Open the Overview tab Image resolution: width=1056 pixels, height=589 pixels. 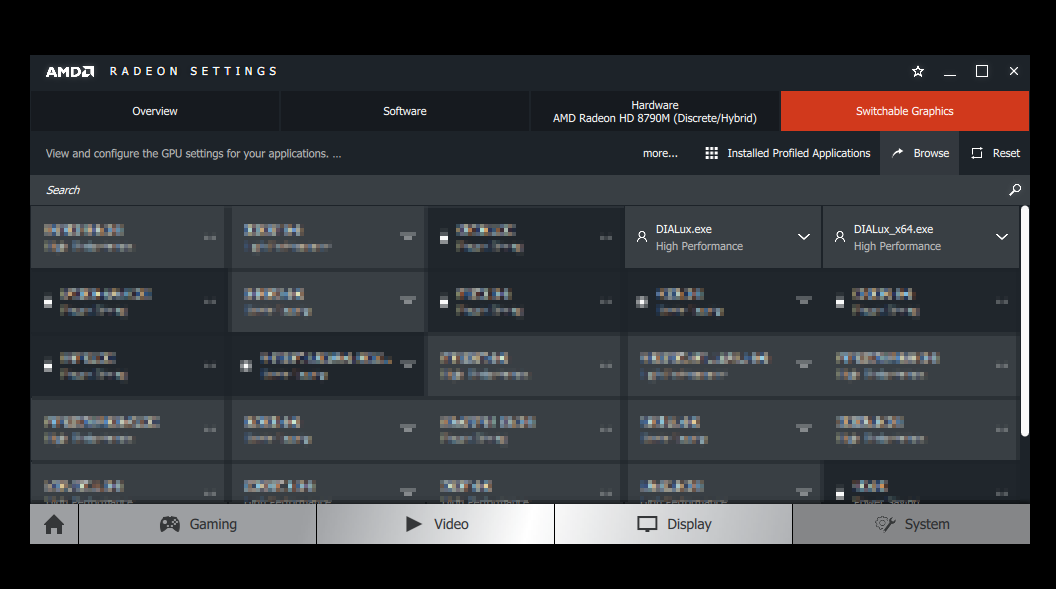tap(155, 111)
